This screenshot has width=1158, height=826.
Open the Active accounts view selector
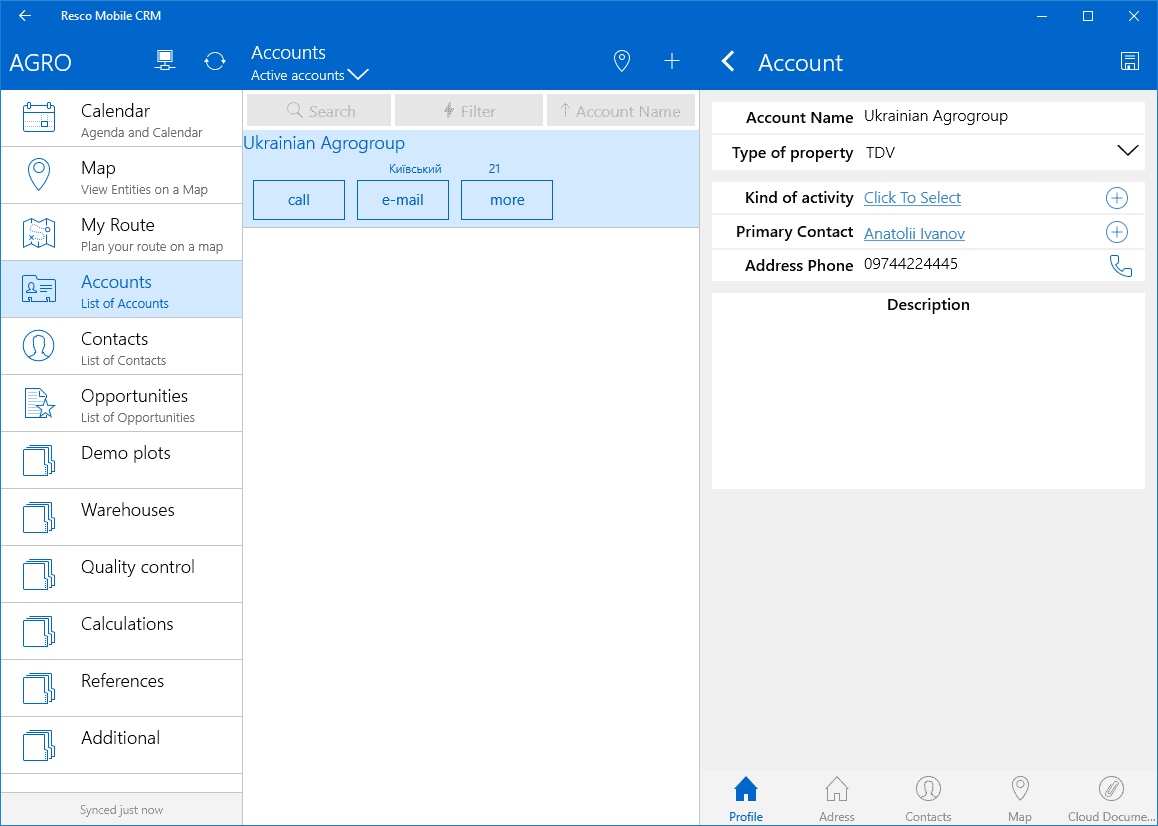(x=309, y=75)
